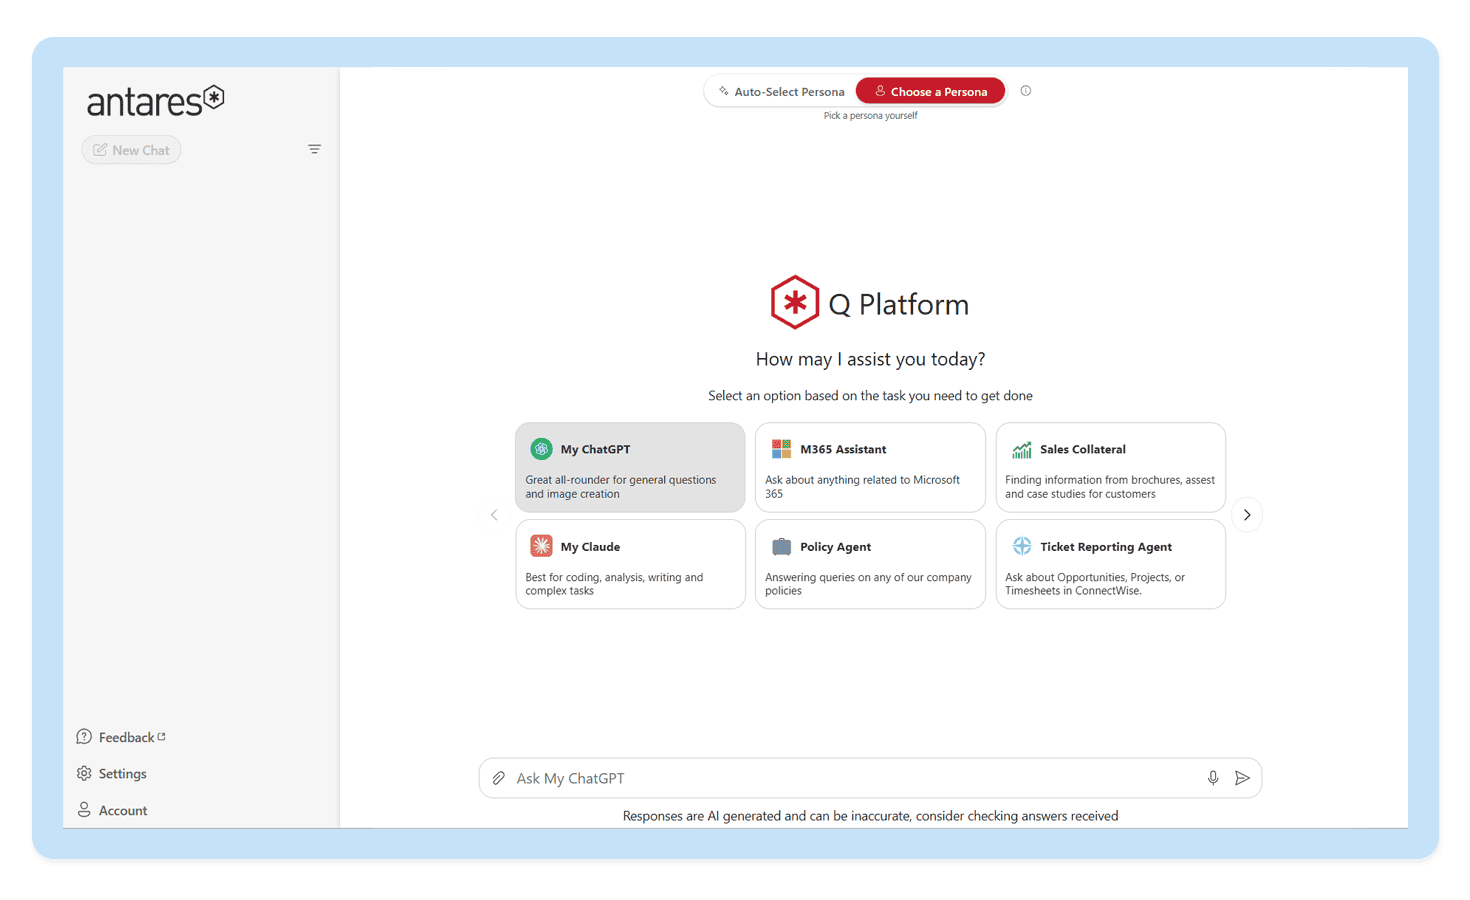Screen dimensions: 1470x900
Task: Click 'Pick a persona yourself' hint text
Action: [x=870, y=116]
